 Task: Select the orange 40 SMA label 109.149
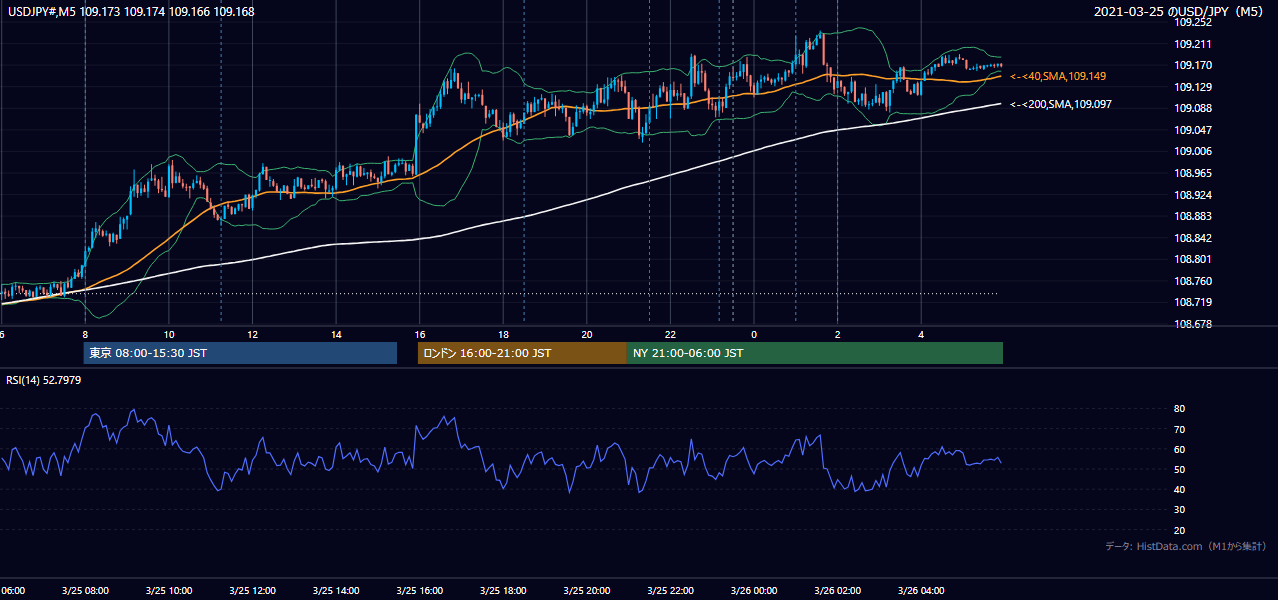pos(1058,76)
